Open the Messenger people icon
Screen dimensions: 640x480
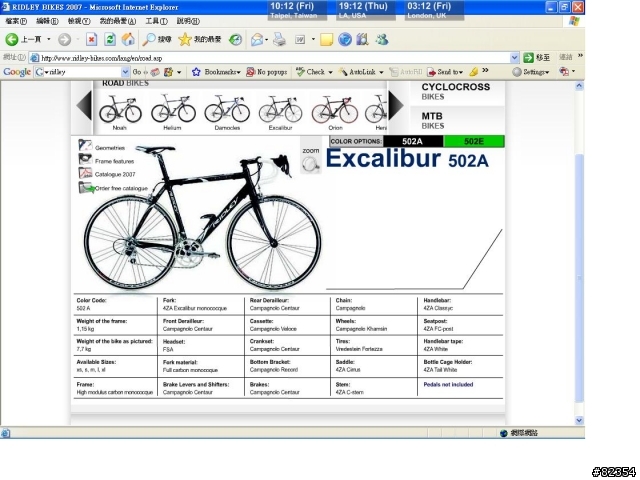[x=382, y=39]
